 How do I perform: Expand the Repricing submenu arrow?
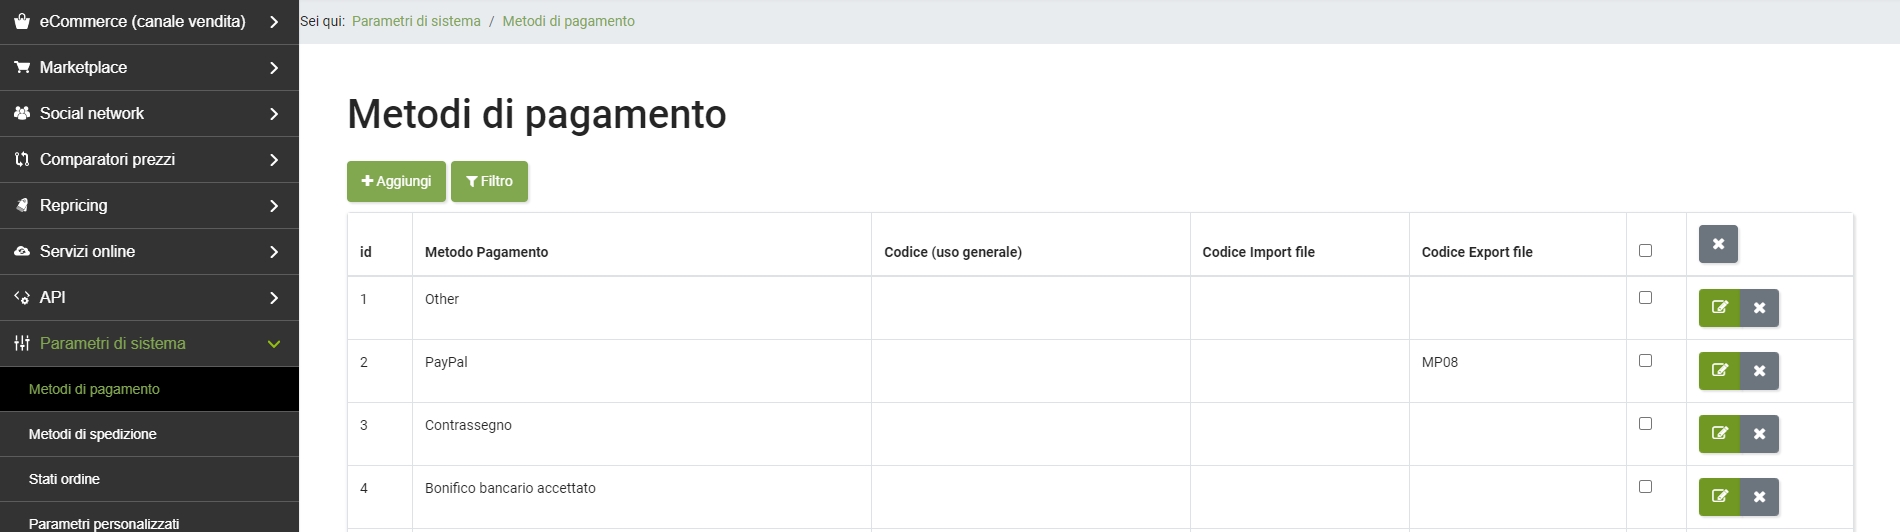[274, 206]
